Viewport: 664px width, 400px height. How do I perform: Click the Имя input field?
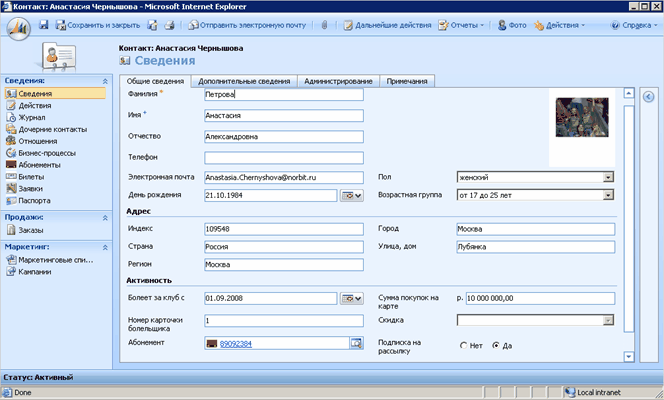point(284,116)
